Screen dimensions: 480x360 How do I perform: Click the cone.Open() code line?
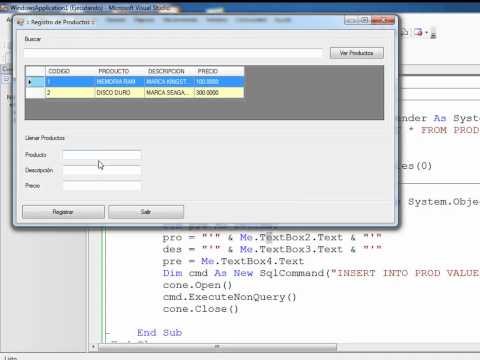pyautogui.click(x=197, y=285)
